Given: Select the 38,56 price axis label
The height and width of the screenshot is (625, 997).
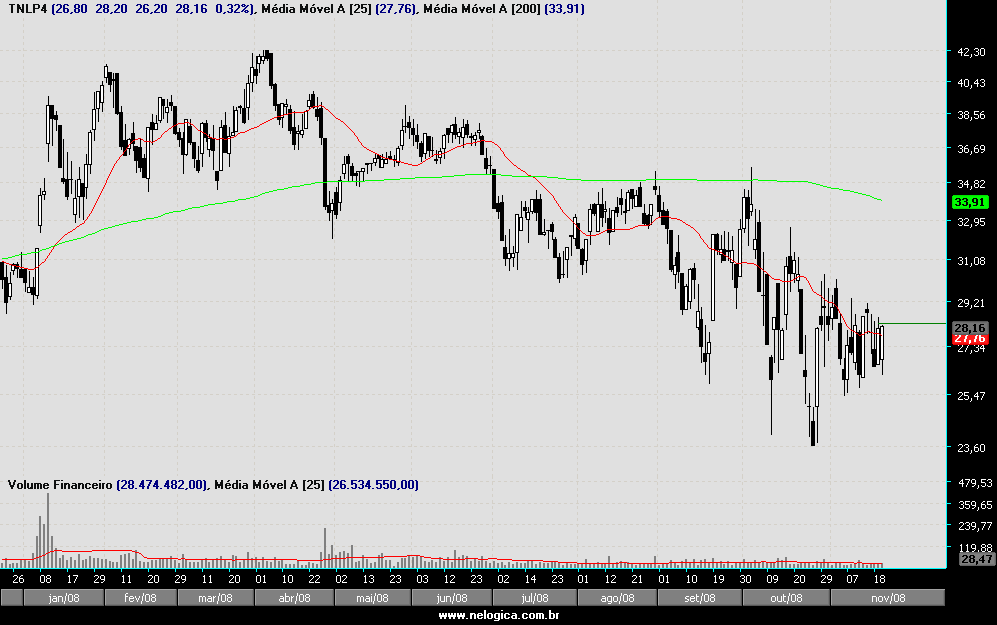Looking at the screenshot, I should click(971, 115).
